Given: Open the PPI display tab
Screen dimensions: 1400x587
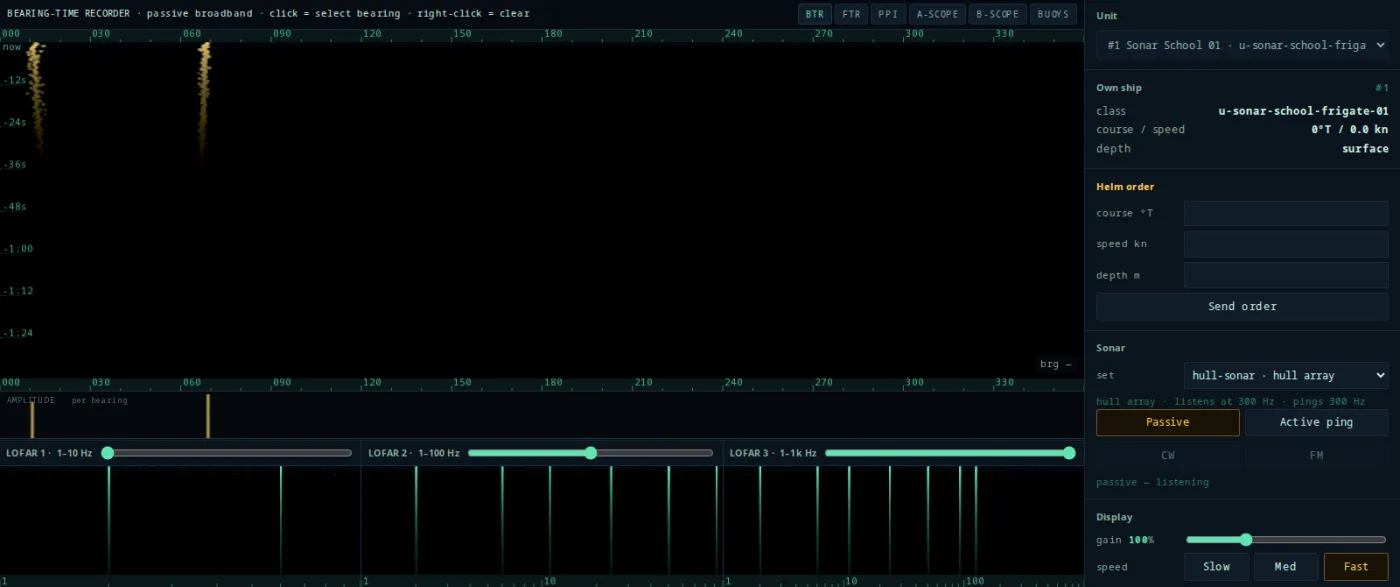Looking at the screenshot, I should click(887, 14).
